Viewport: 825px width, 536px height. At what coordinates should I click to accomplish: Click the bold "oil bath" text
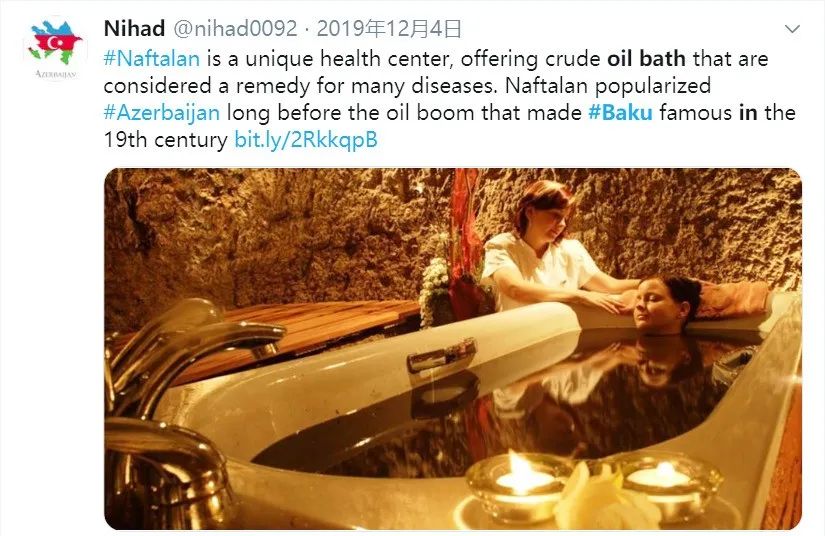646,58
